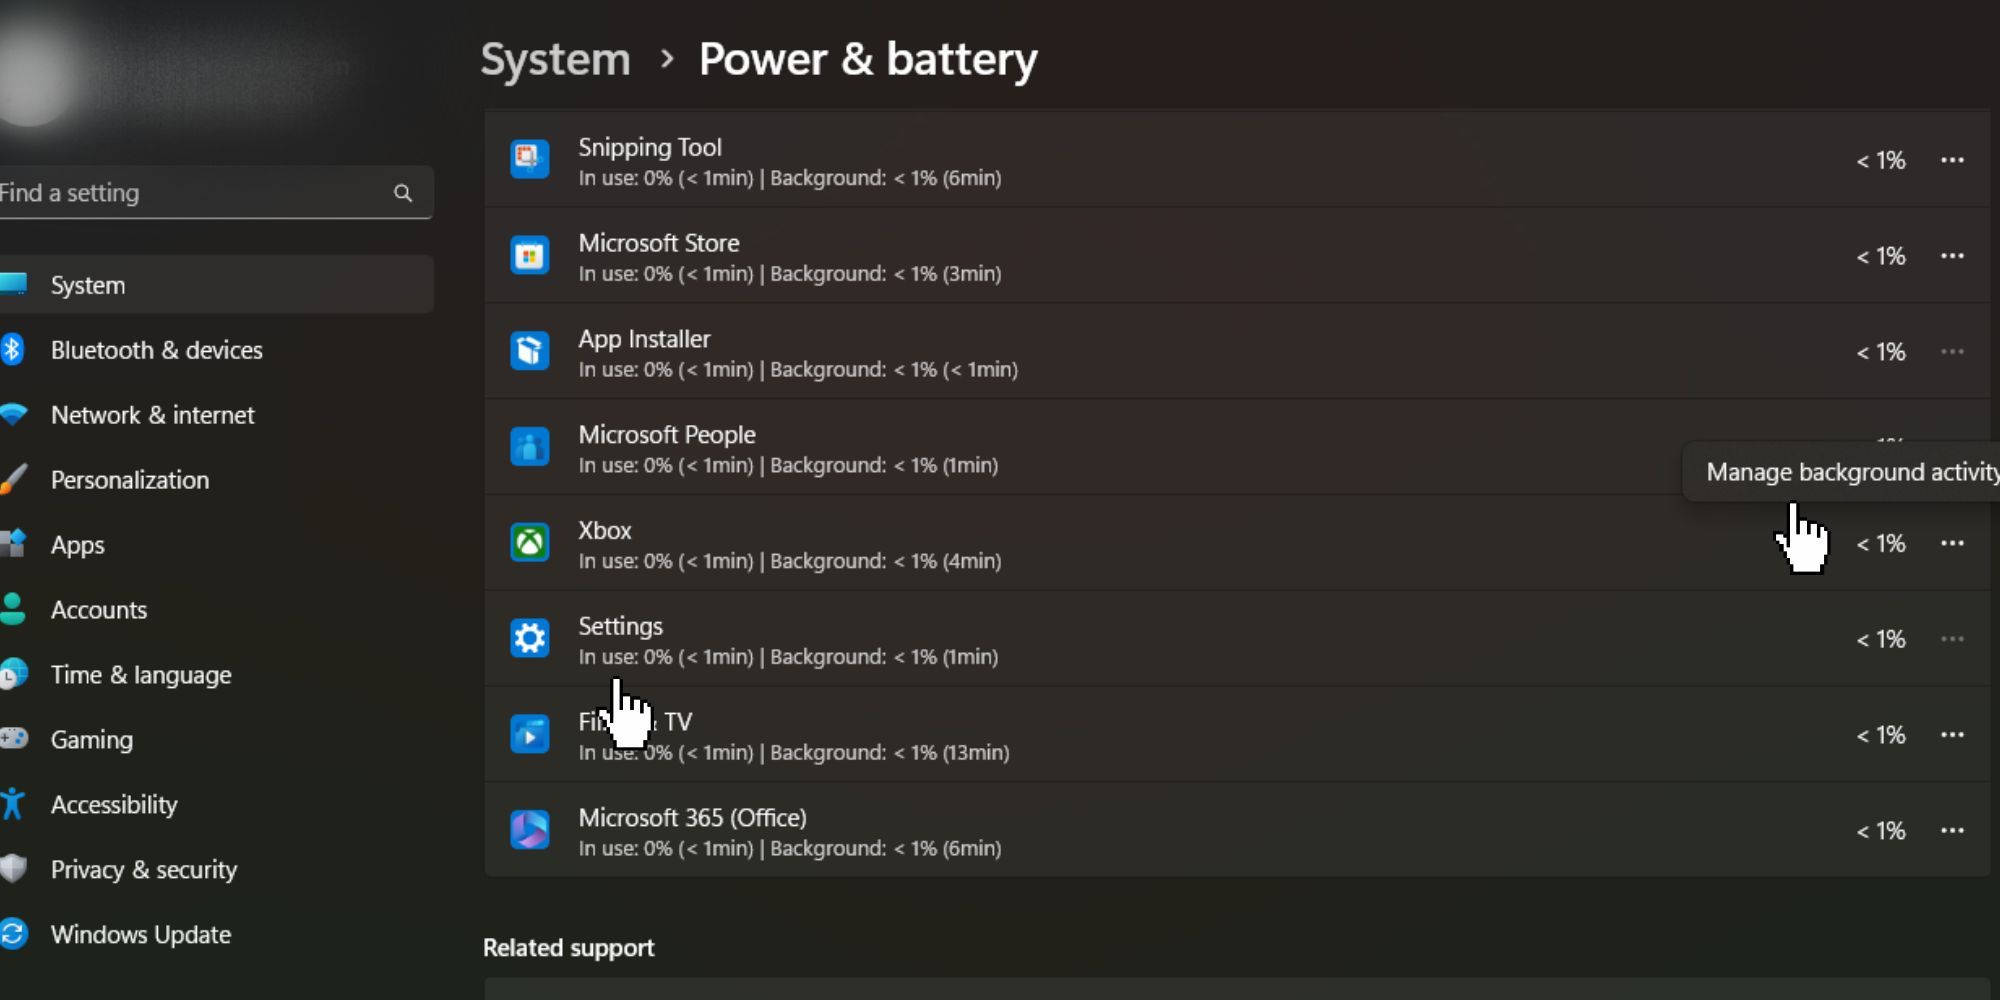Click the App Installer app icon
The width and height of the screenshot is (2000, 1000).
tap(529, 351)
